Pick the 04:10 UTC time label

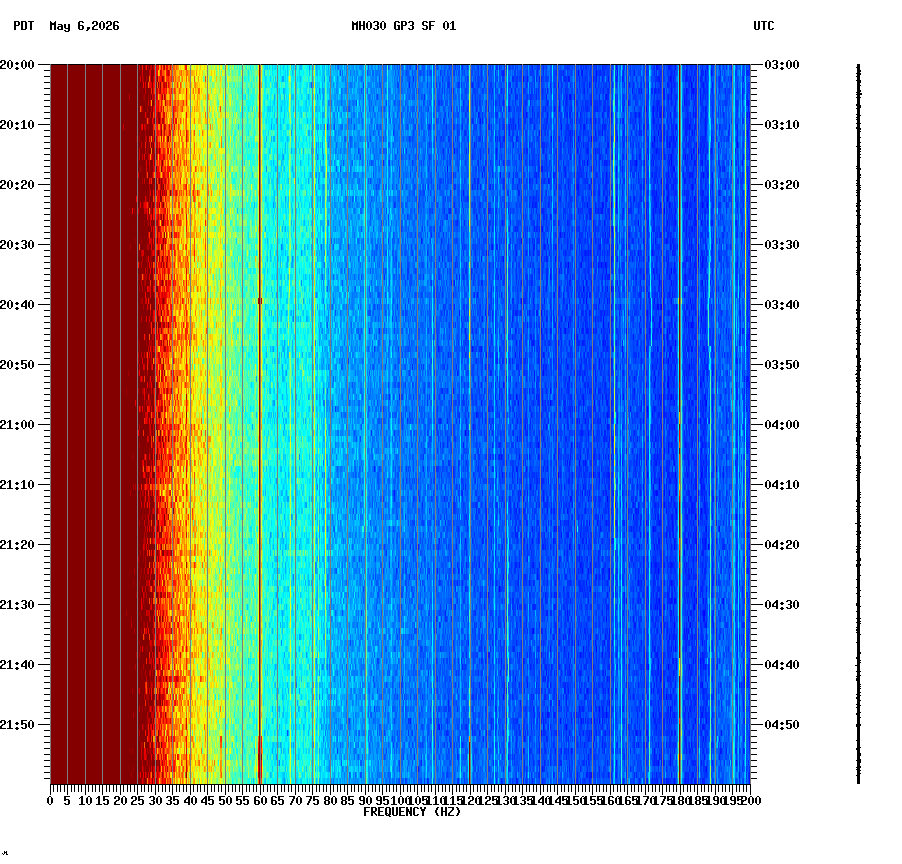click(782, 485)
